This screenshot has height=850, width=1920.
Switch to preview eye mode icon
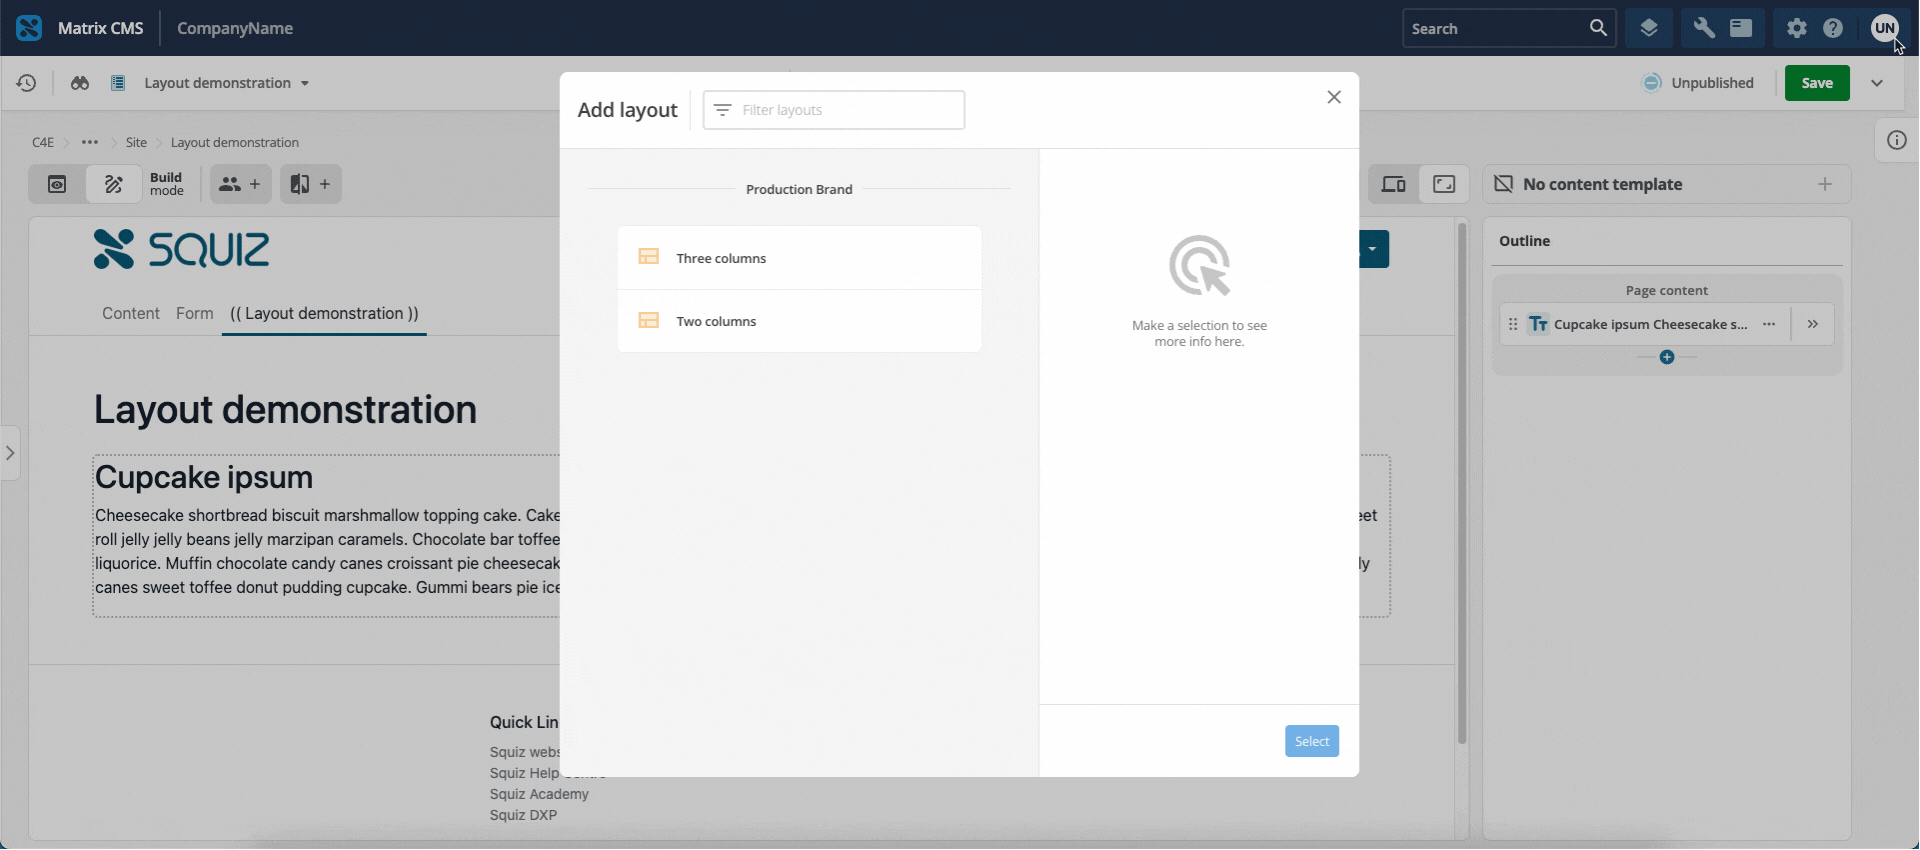click(57, 184)
